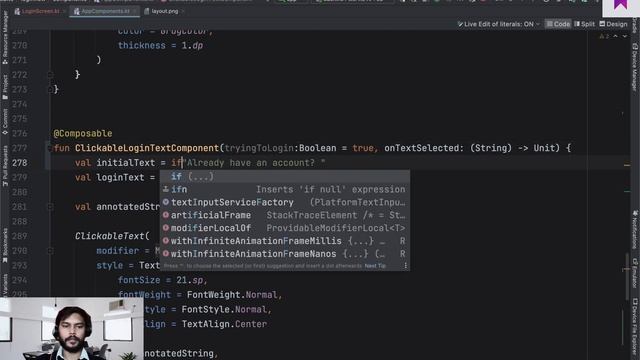Open the Bookmarks tool window
Viewport: 640px width, 360px height.
click(5, 245)
